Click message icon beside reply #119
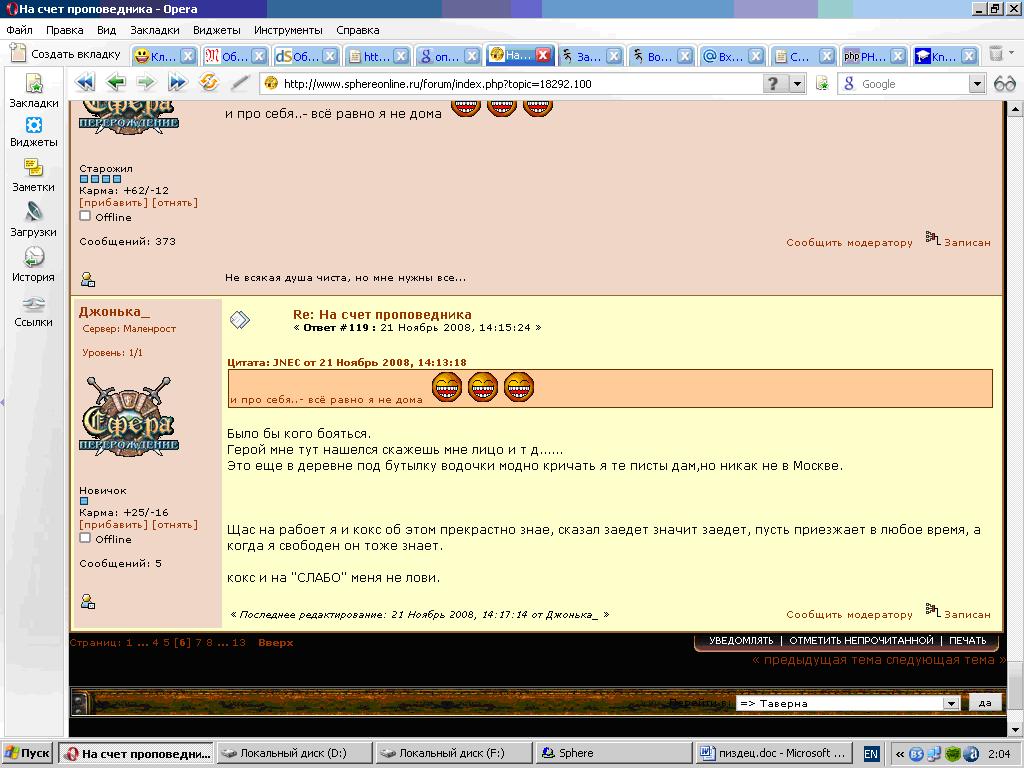Screen dimensions: 1024x768 (x=240, y=319)
